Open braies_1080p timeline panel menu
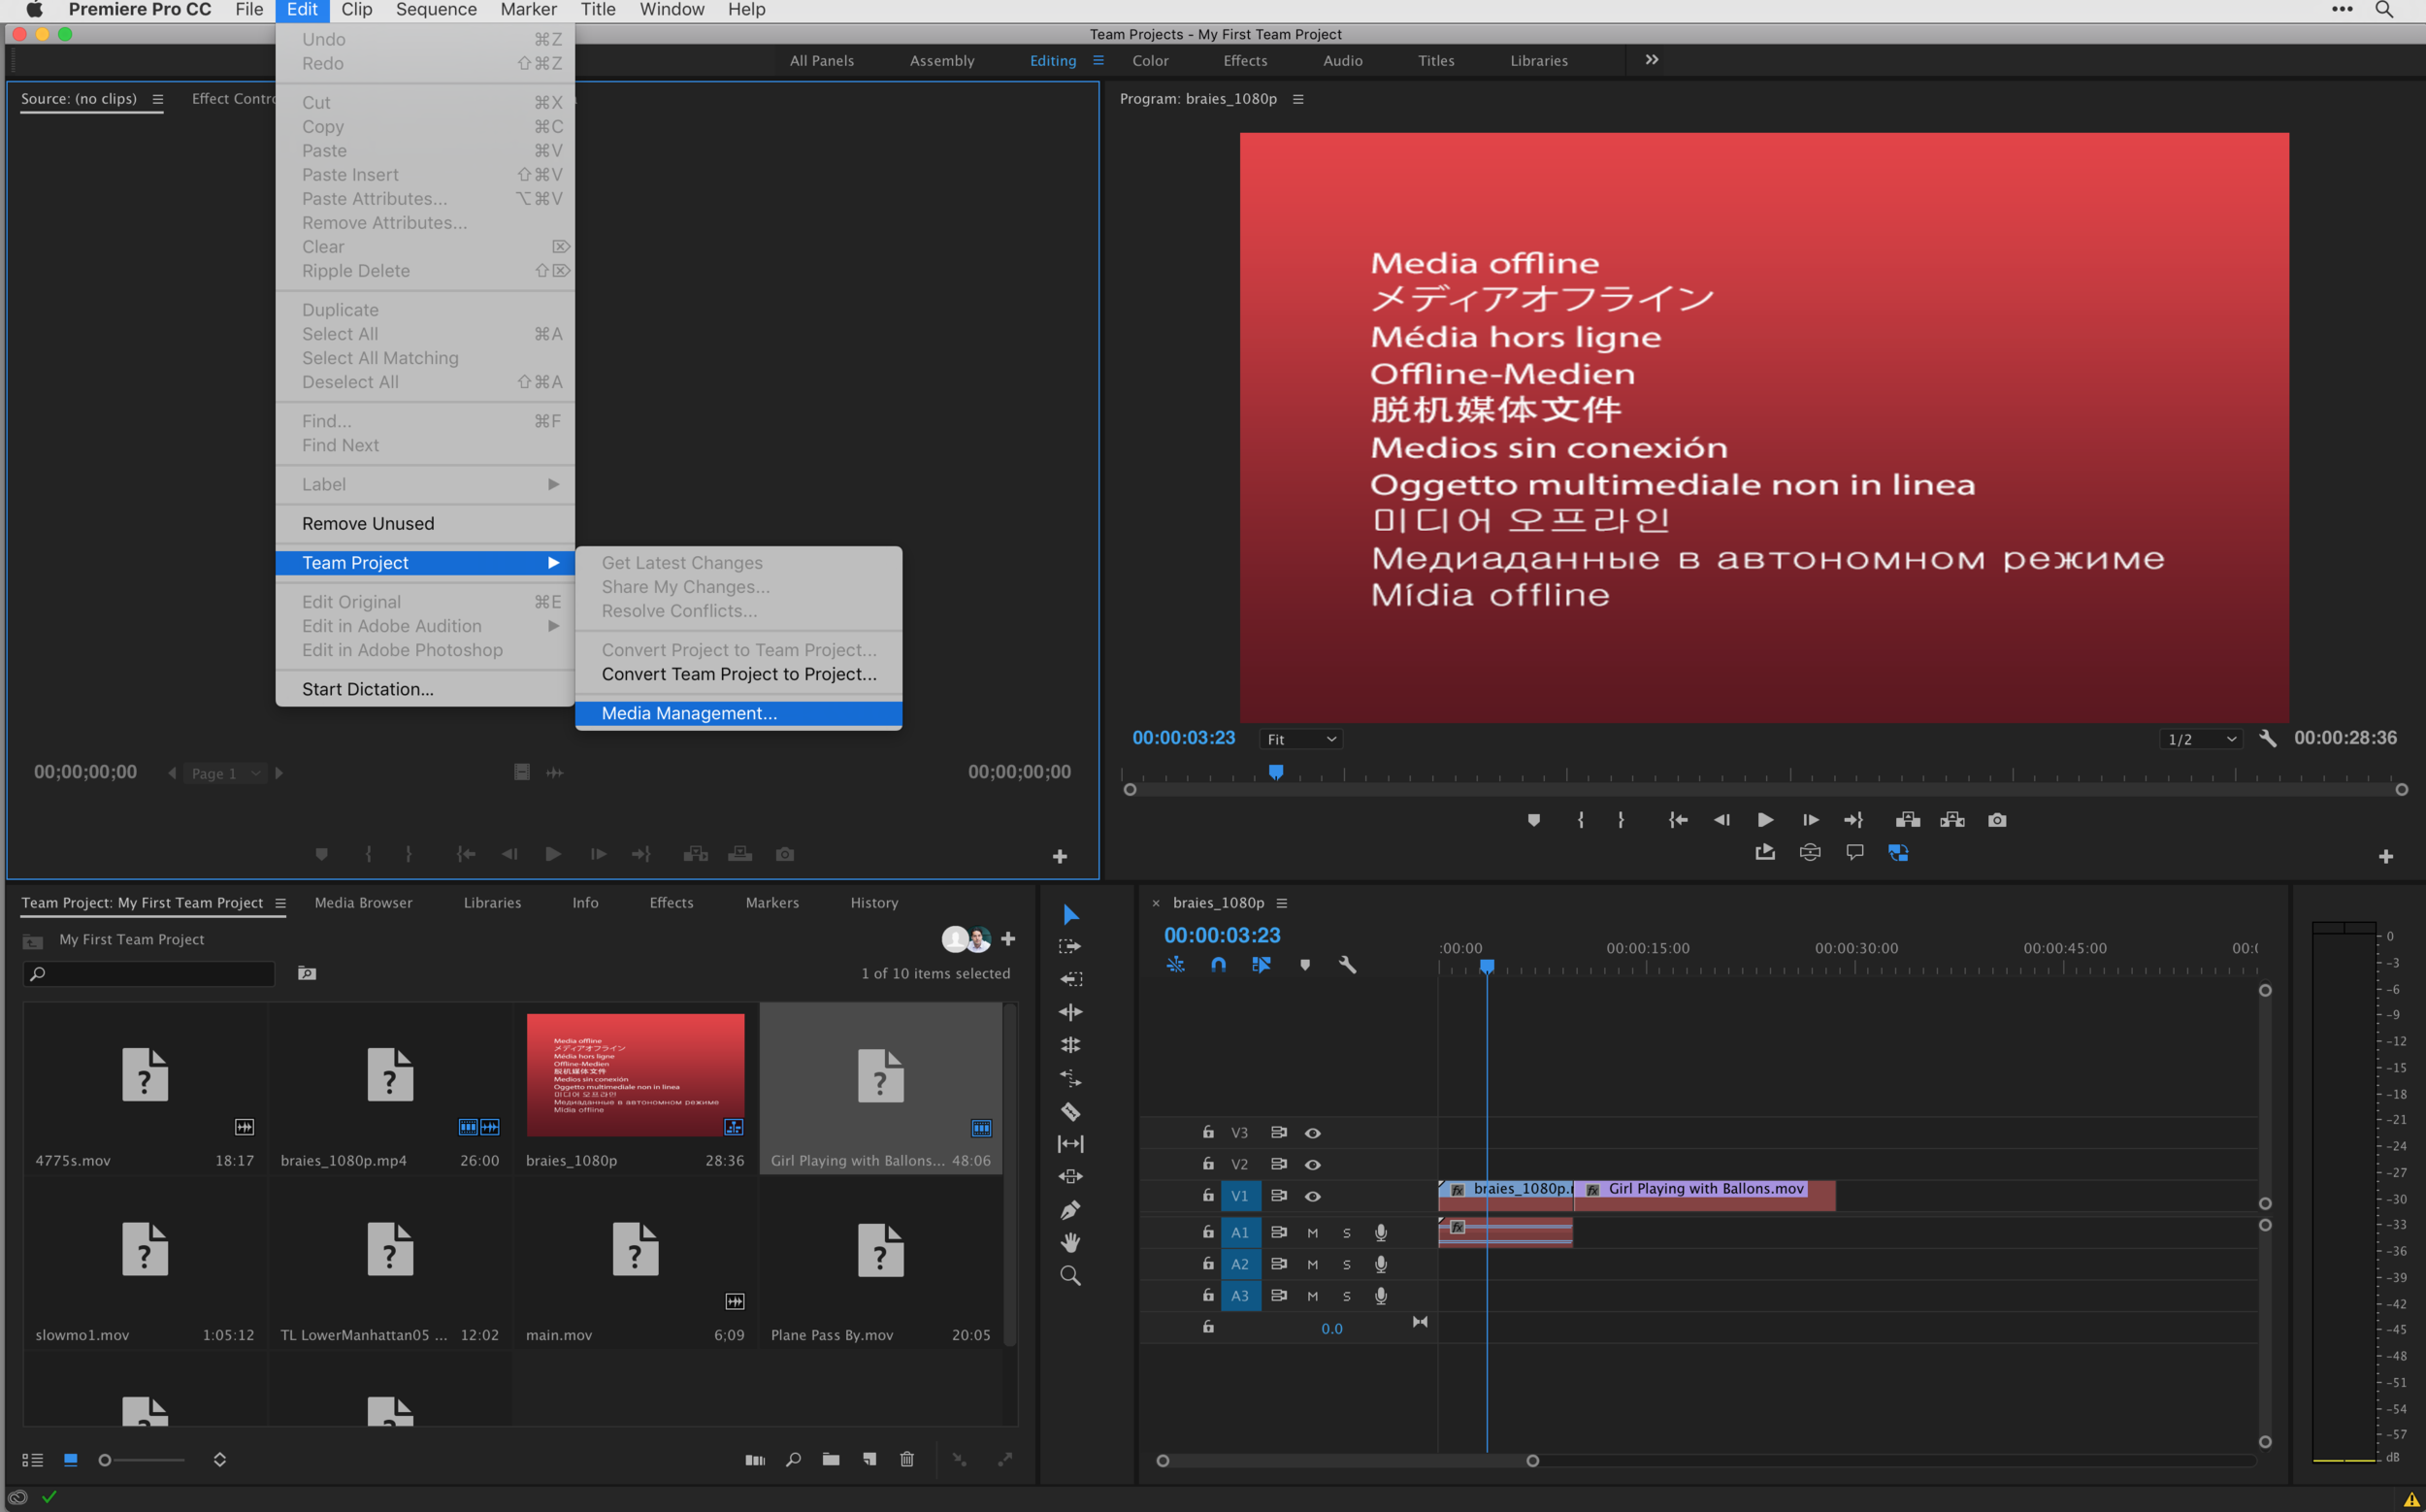Screen dimensions: 2426x1512 pos(1281,903)
